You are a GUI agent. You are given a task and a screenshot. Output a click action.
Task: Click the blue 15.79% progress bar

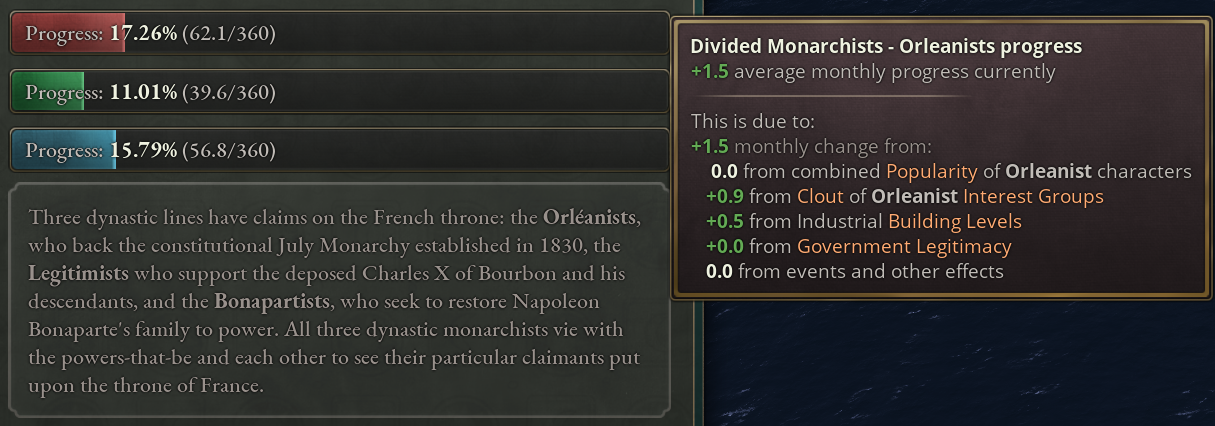coord(339,150)
